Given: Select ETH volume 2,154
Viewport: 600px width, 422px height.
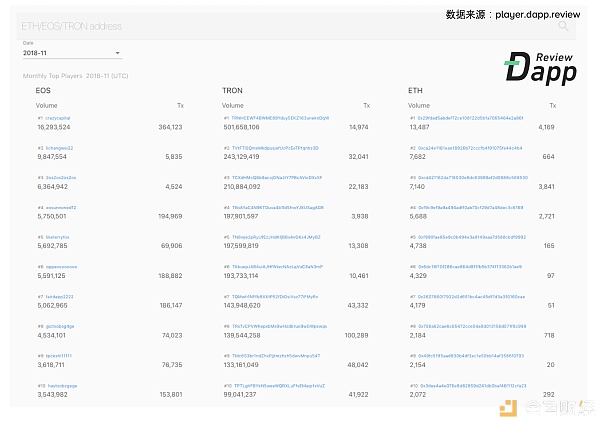Looking at the screenshot, I should pyautogui.click(x=417, y=365).
